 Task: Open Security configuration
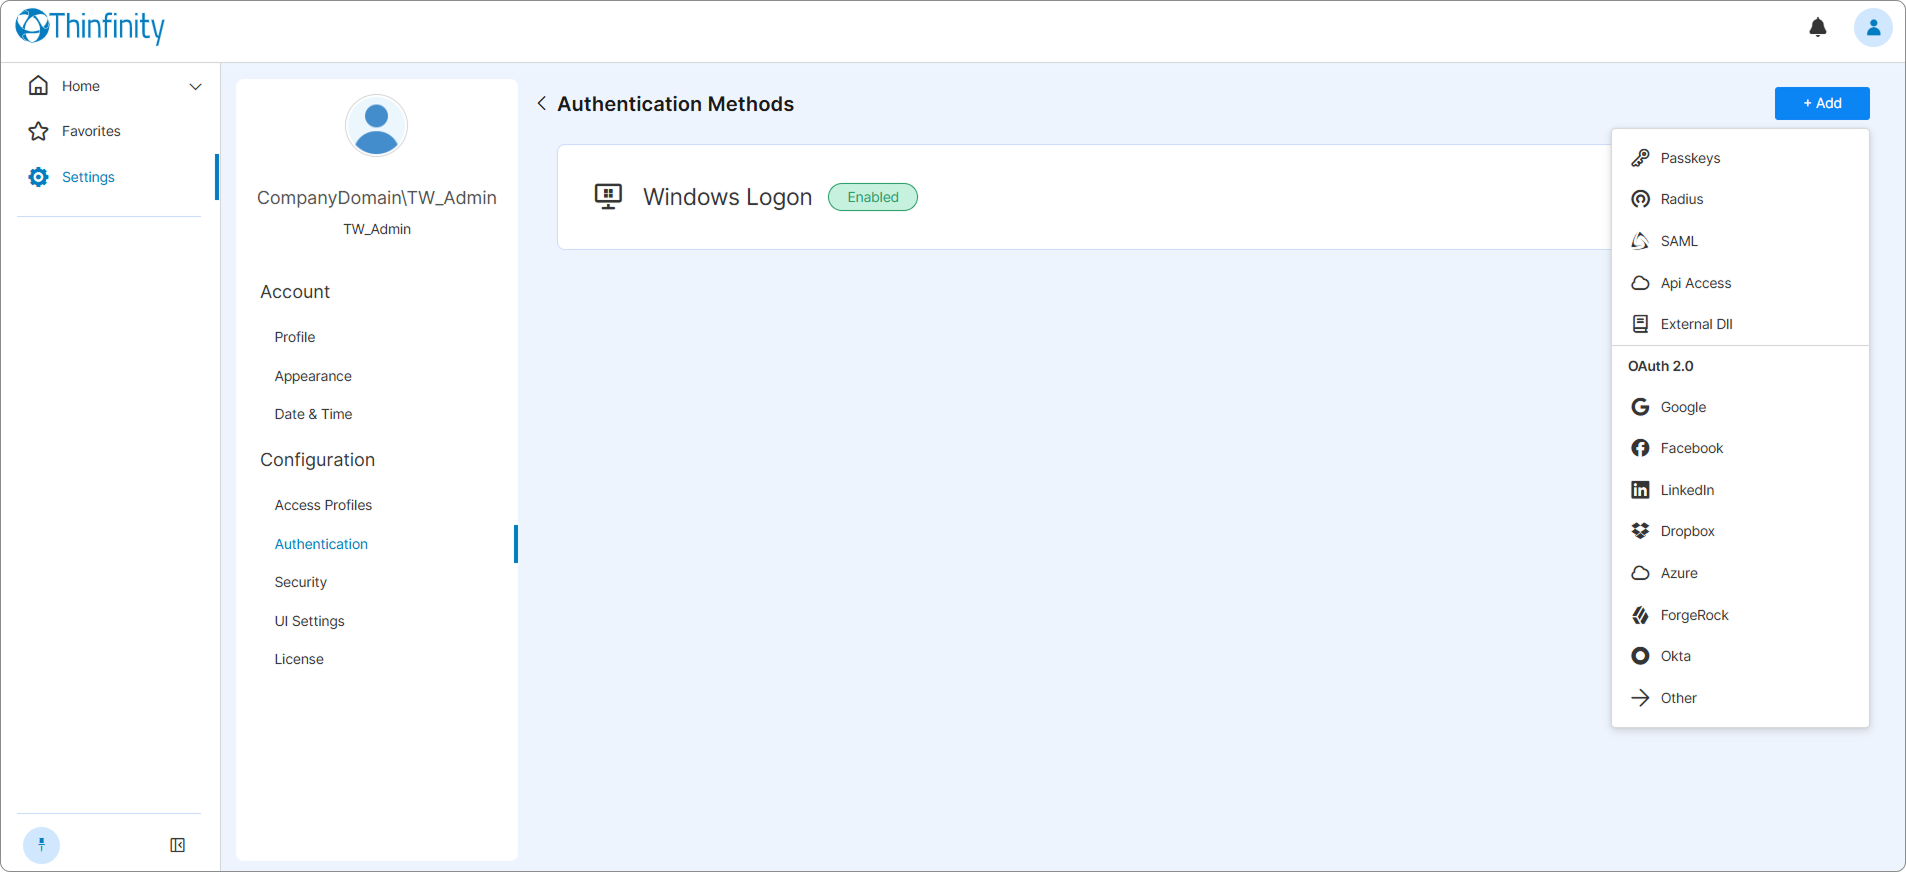pos(300,582)
